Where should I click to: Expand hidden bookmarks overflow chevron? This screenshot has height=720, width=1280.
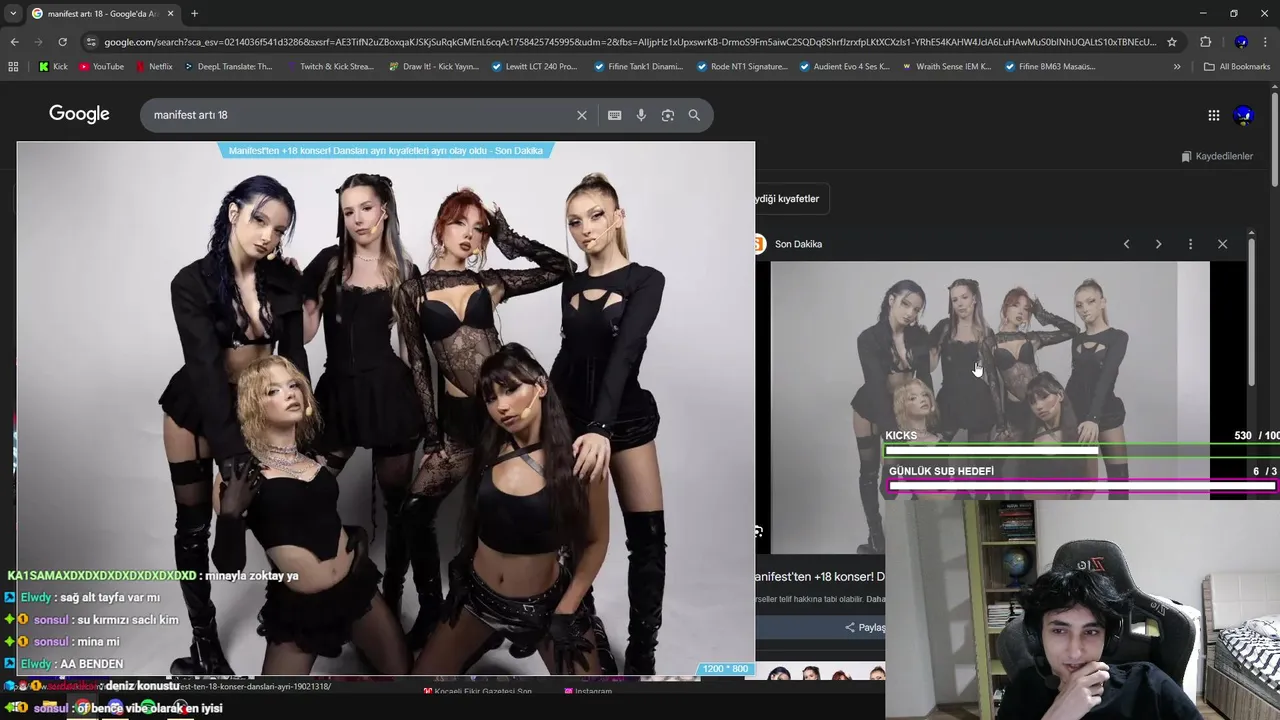(1177, 67)
